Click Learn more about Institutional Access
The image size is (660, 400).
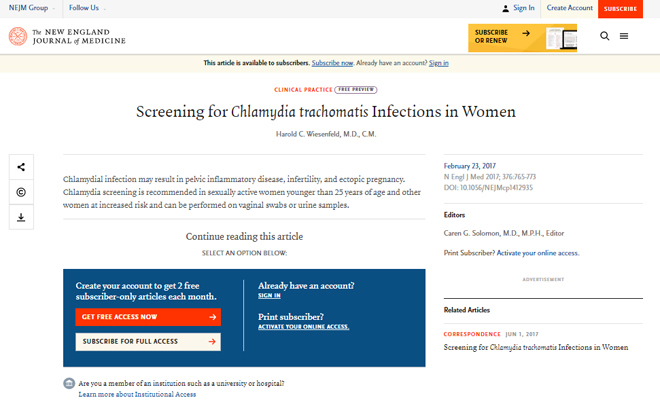[x=137, y=394]
